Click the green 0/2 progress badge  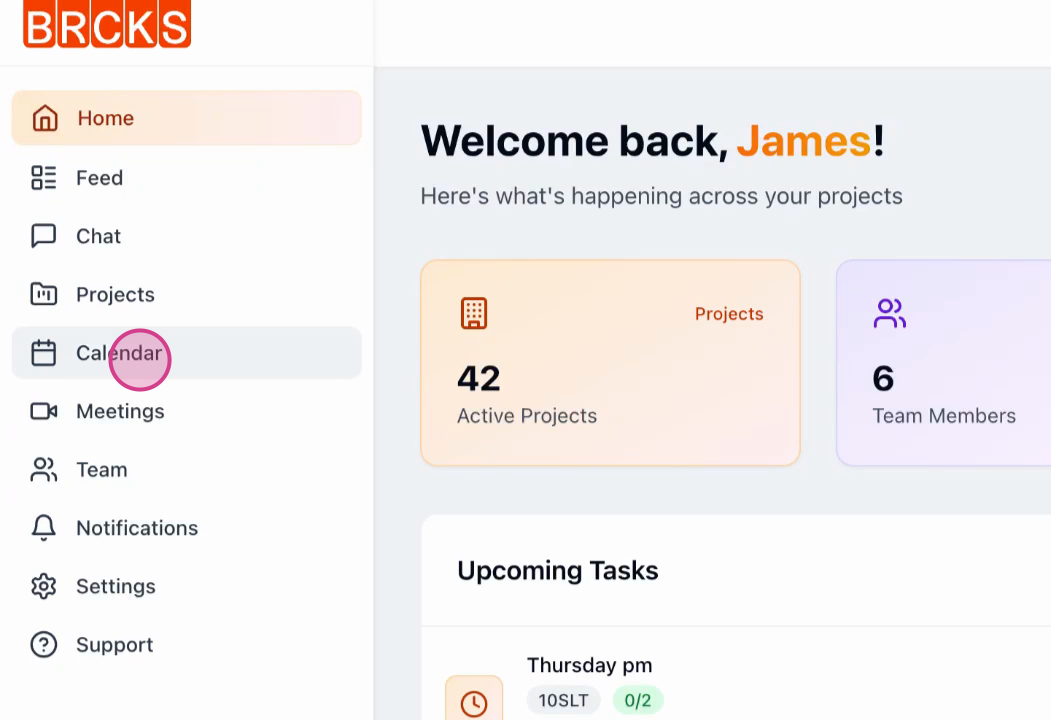(x=637, y=701)
